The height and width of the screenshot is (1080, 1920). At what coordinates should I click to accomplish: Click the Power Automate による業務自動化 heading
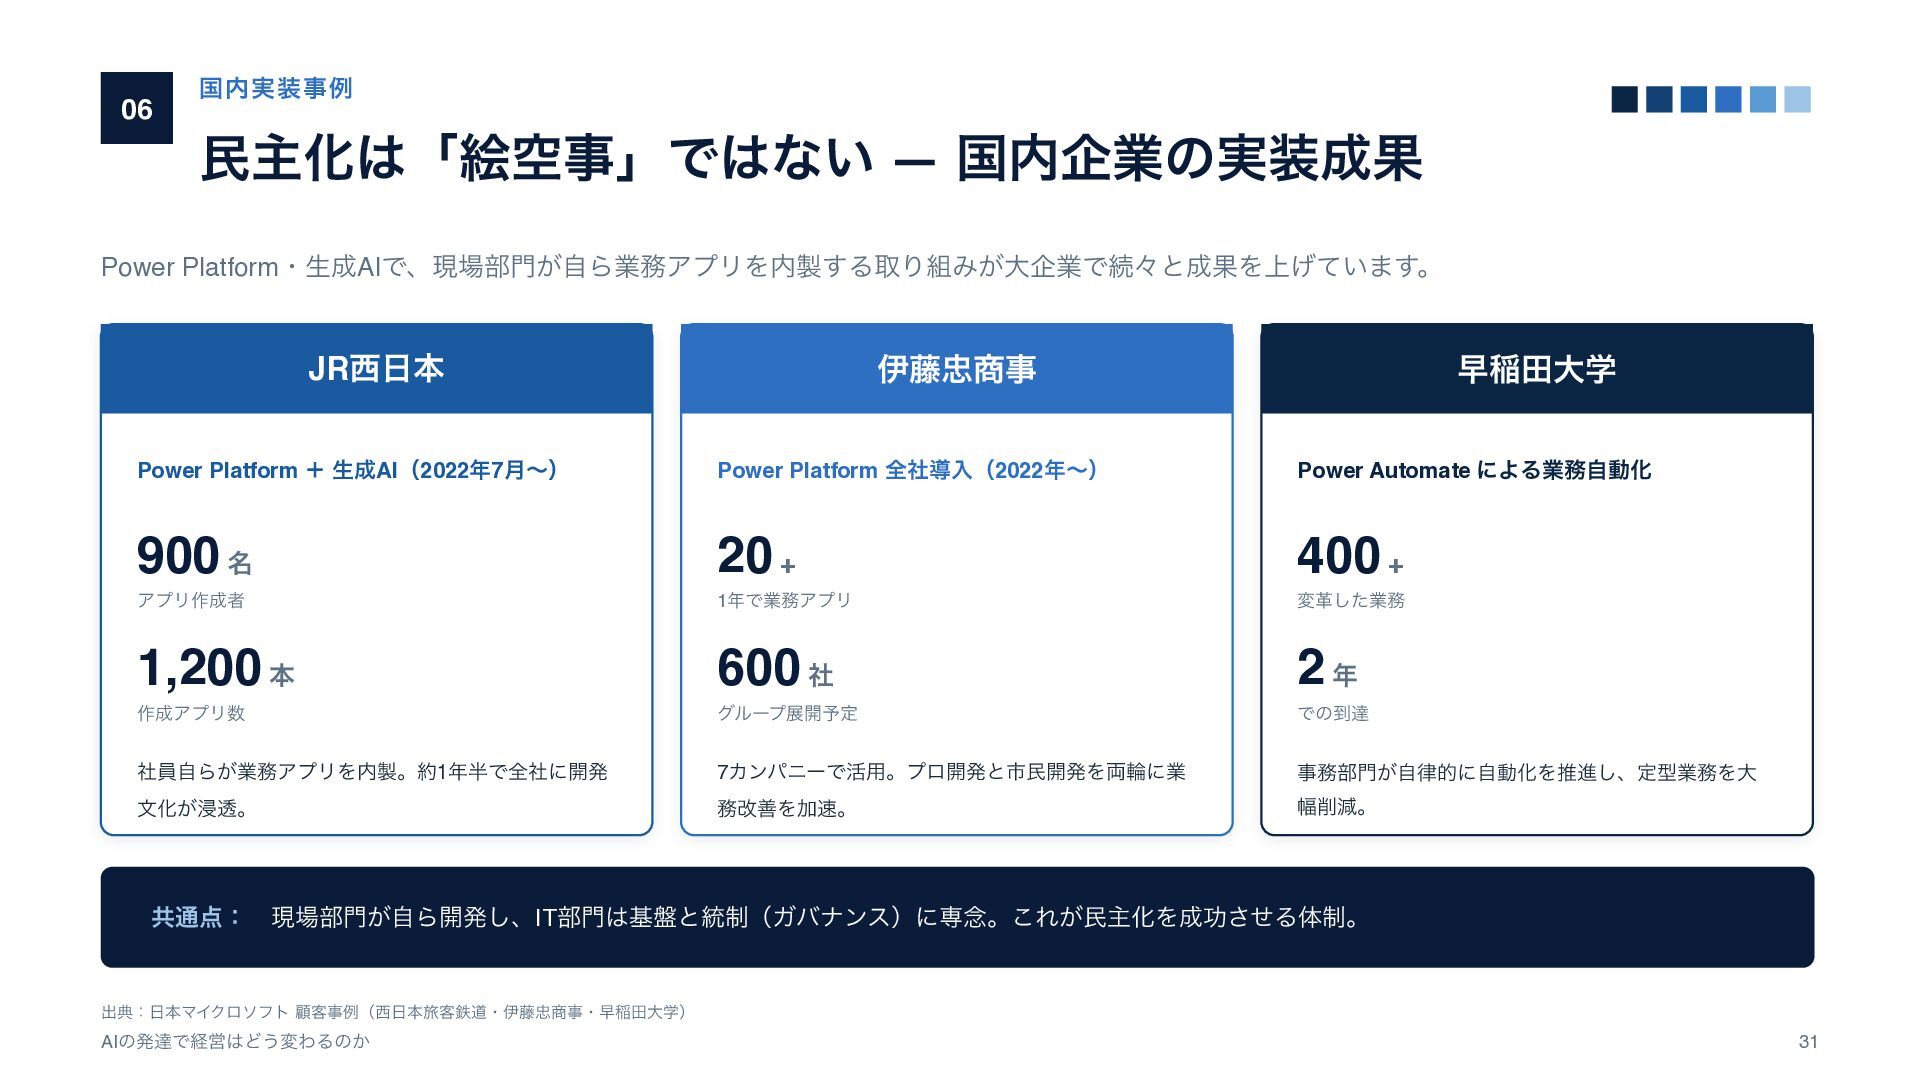[1474, 470]
